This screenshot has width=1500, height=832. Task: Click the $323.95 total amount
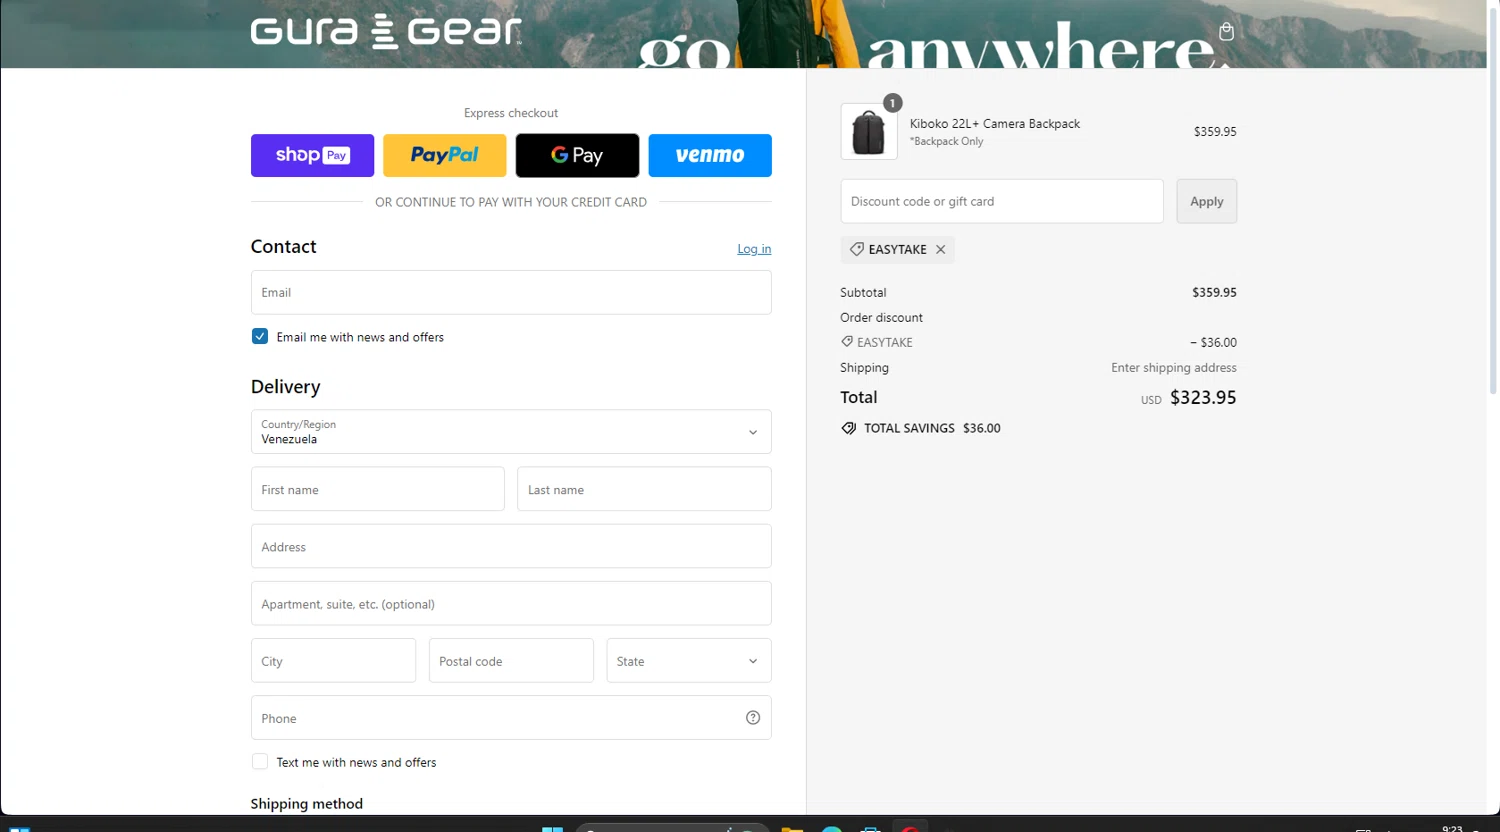click(x=1203, y=398)
